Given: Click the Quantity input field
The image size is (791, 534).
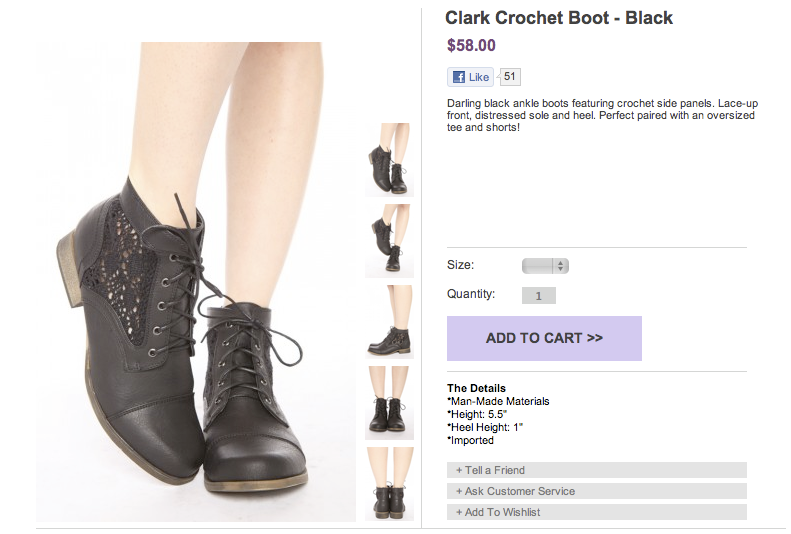Looking at the screenshot, I should click(x=539, y=296).
